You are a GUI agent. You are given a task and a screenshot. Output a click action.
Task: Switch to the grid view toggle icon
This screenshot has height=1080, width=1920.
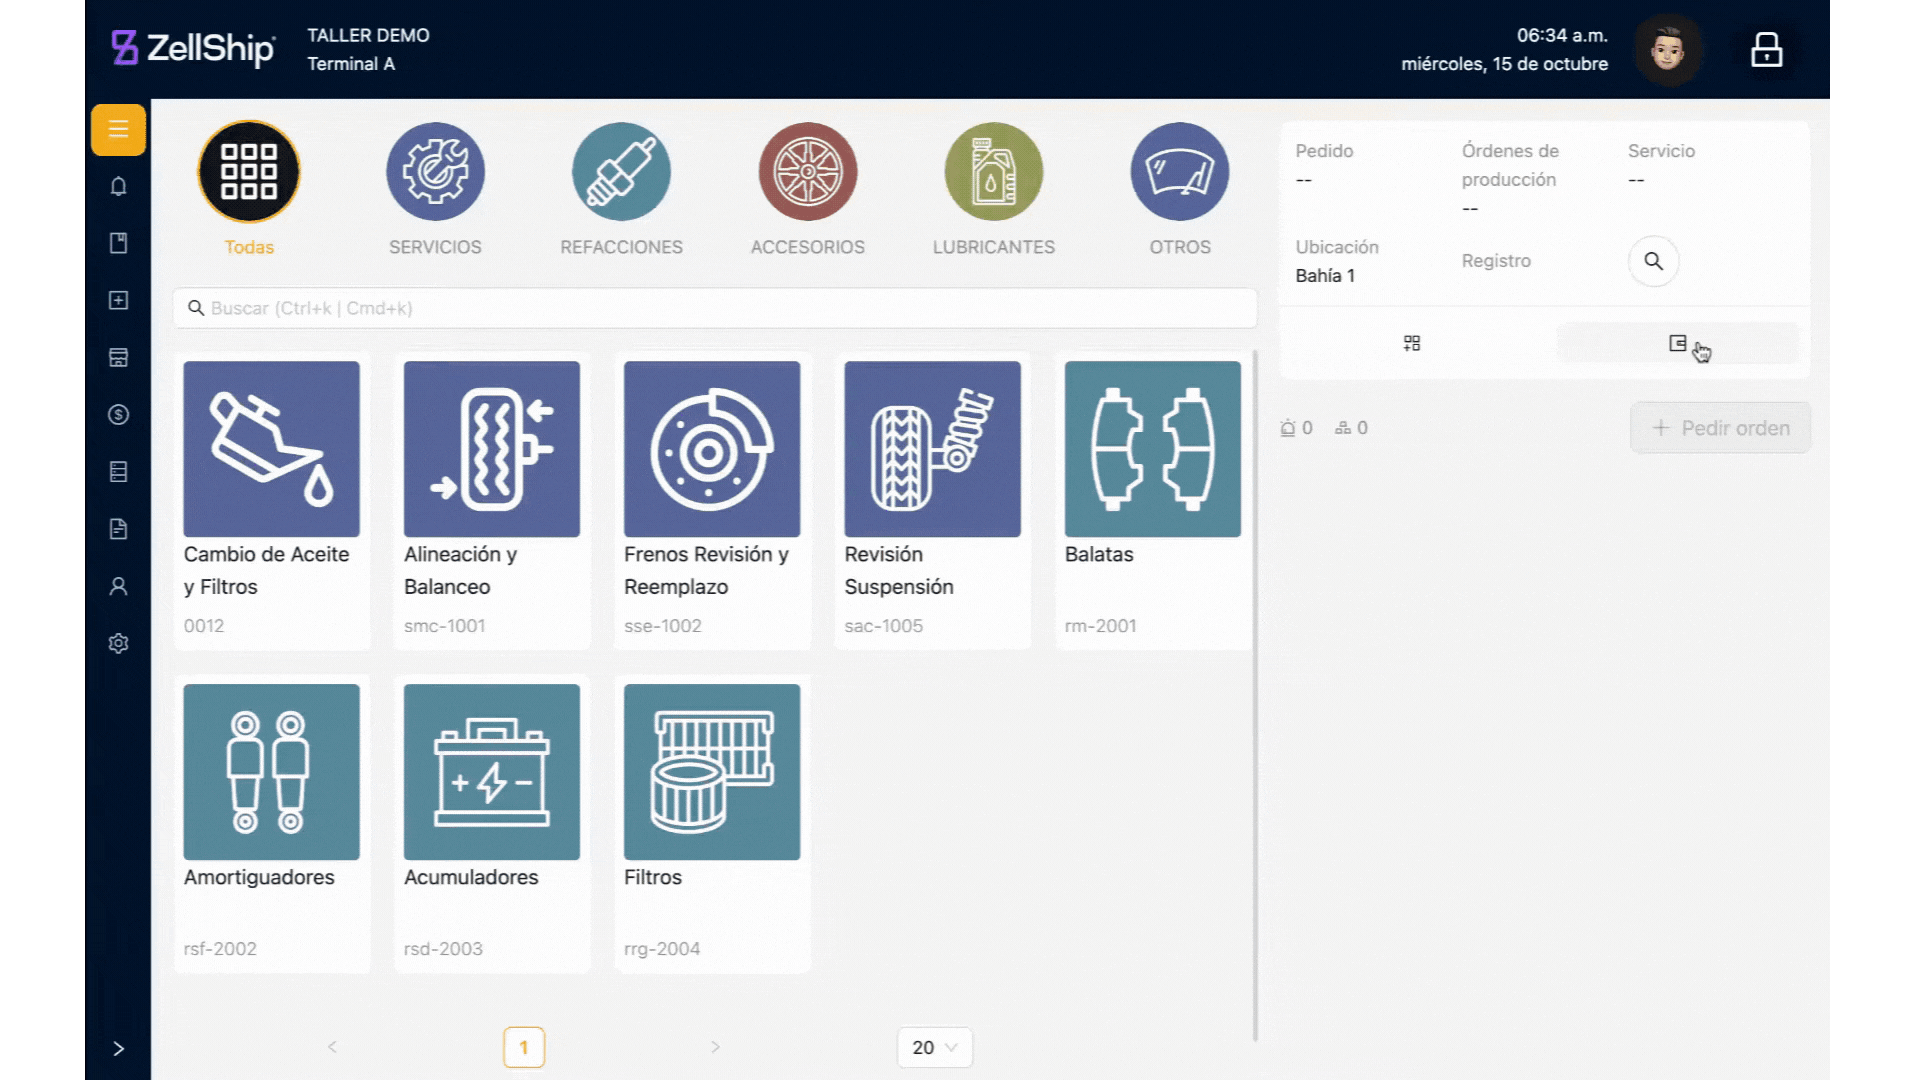pyautogui.click(x=1412, y=343)
